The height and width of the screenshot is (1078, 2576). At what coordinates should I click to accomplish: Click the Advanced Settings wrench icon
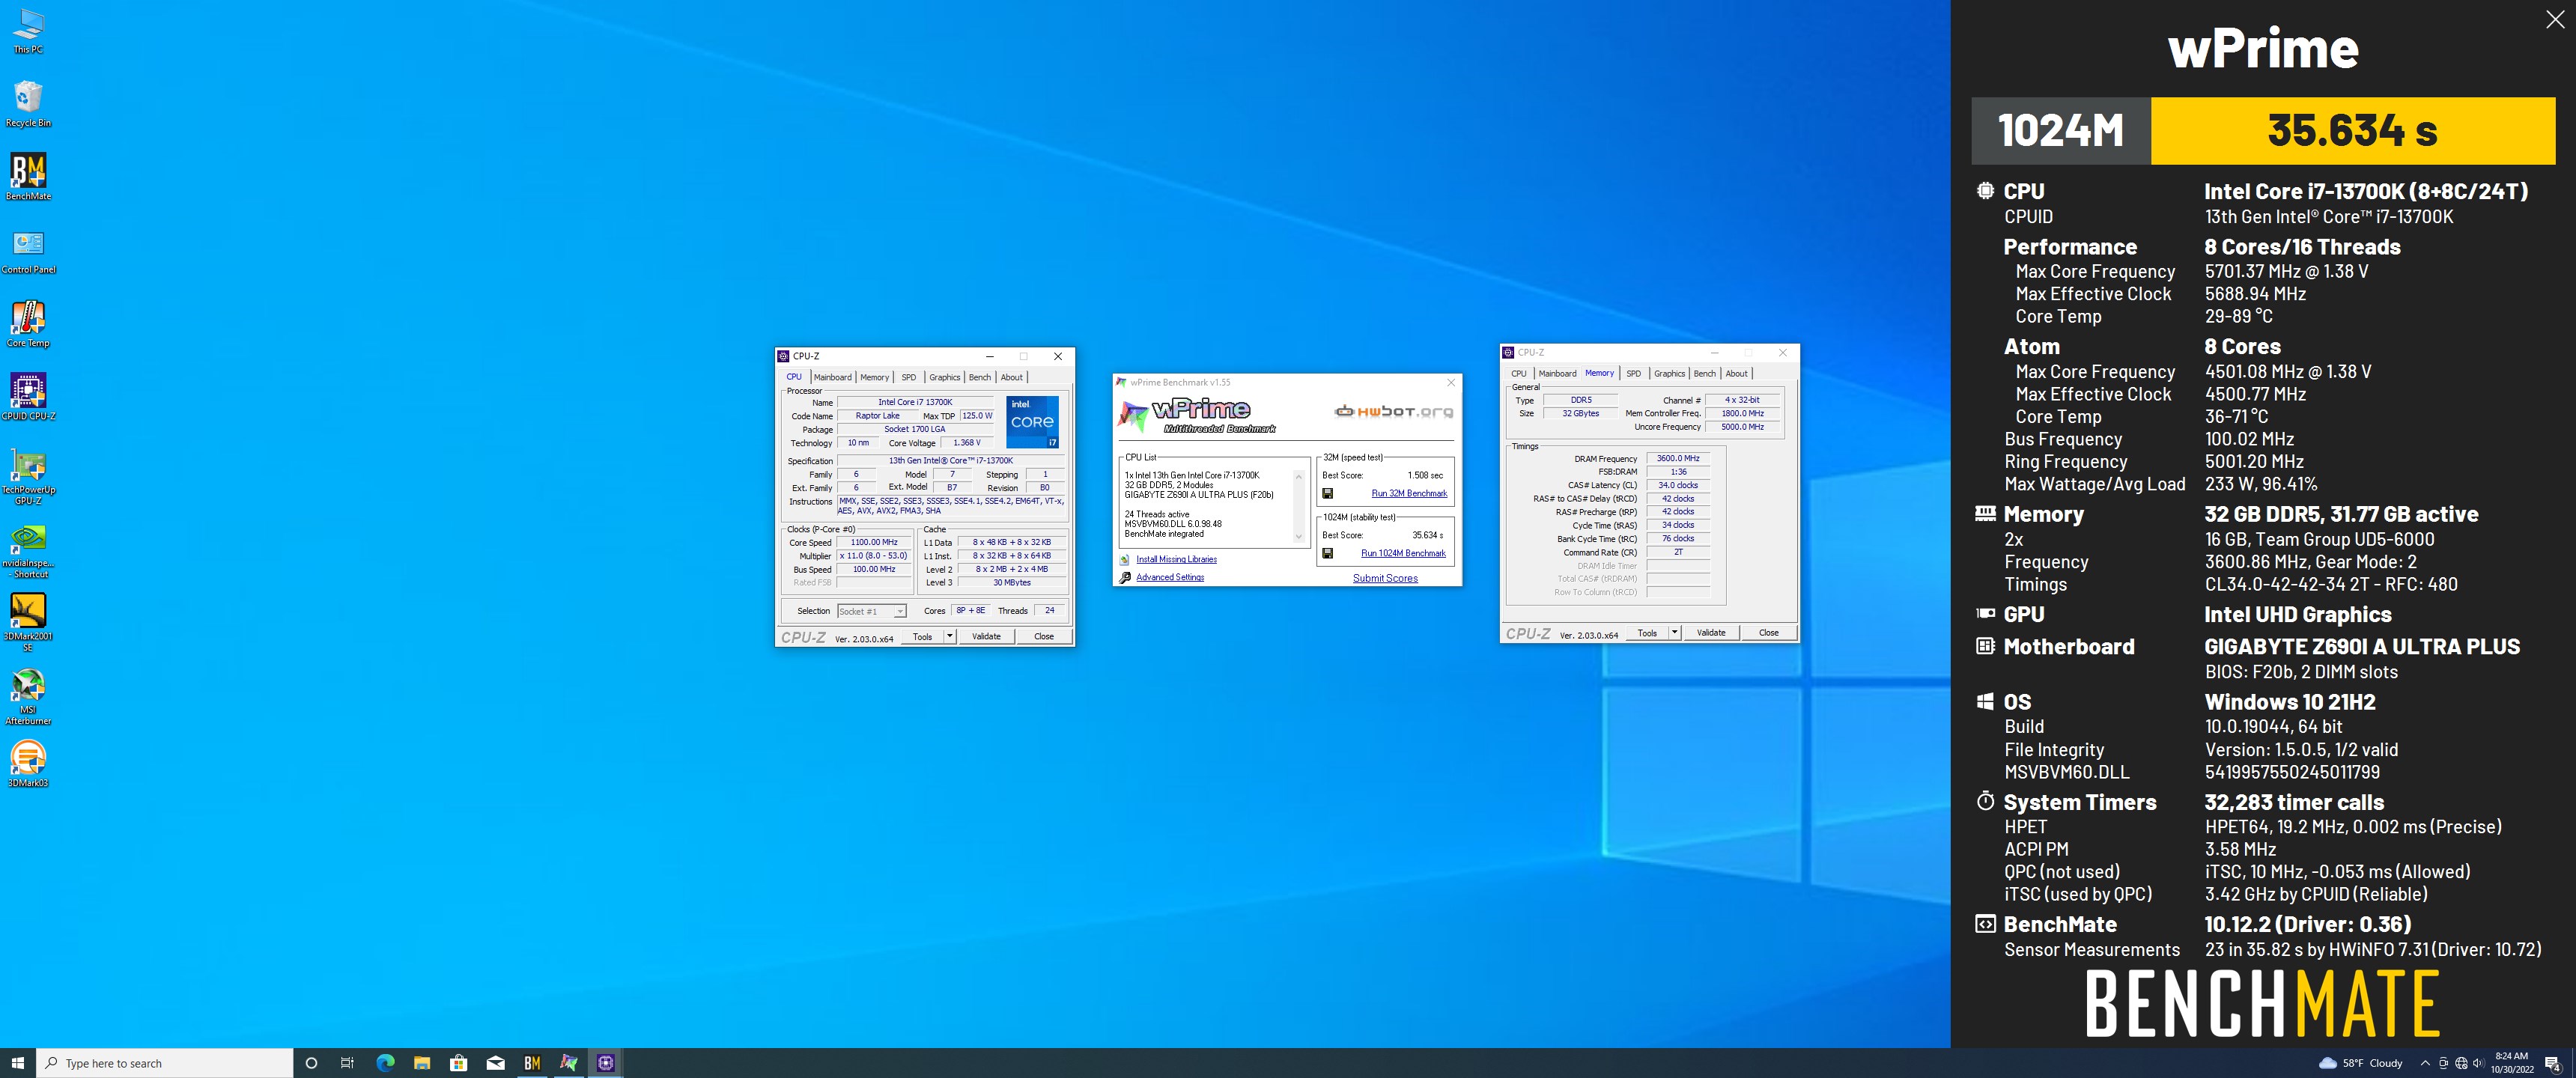[1124, 578]
